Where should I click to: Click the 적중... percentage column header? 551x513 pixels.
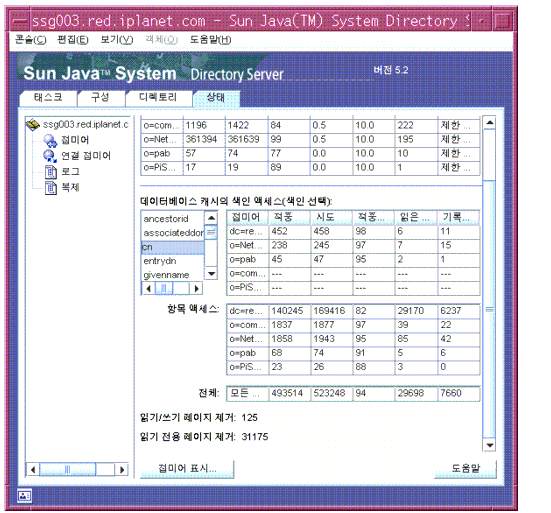[x=374, y=217]
